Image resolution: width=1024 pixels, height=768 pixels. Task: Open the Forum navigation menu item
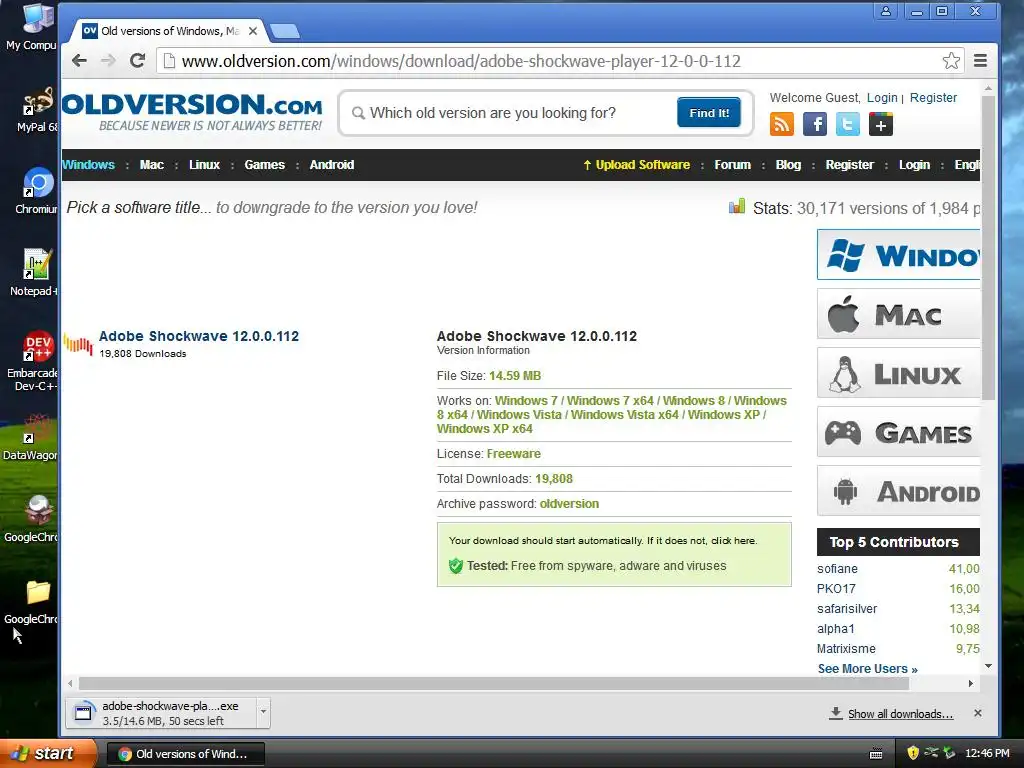tap(733, 165)
